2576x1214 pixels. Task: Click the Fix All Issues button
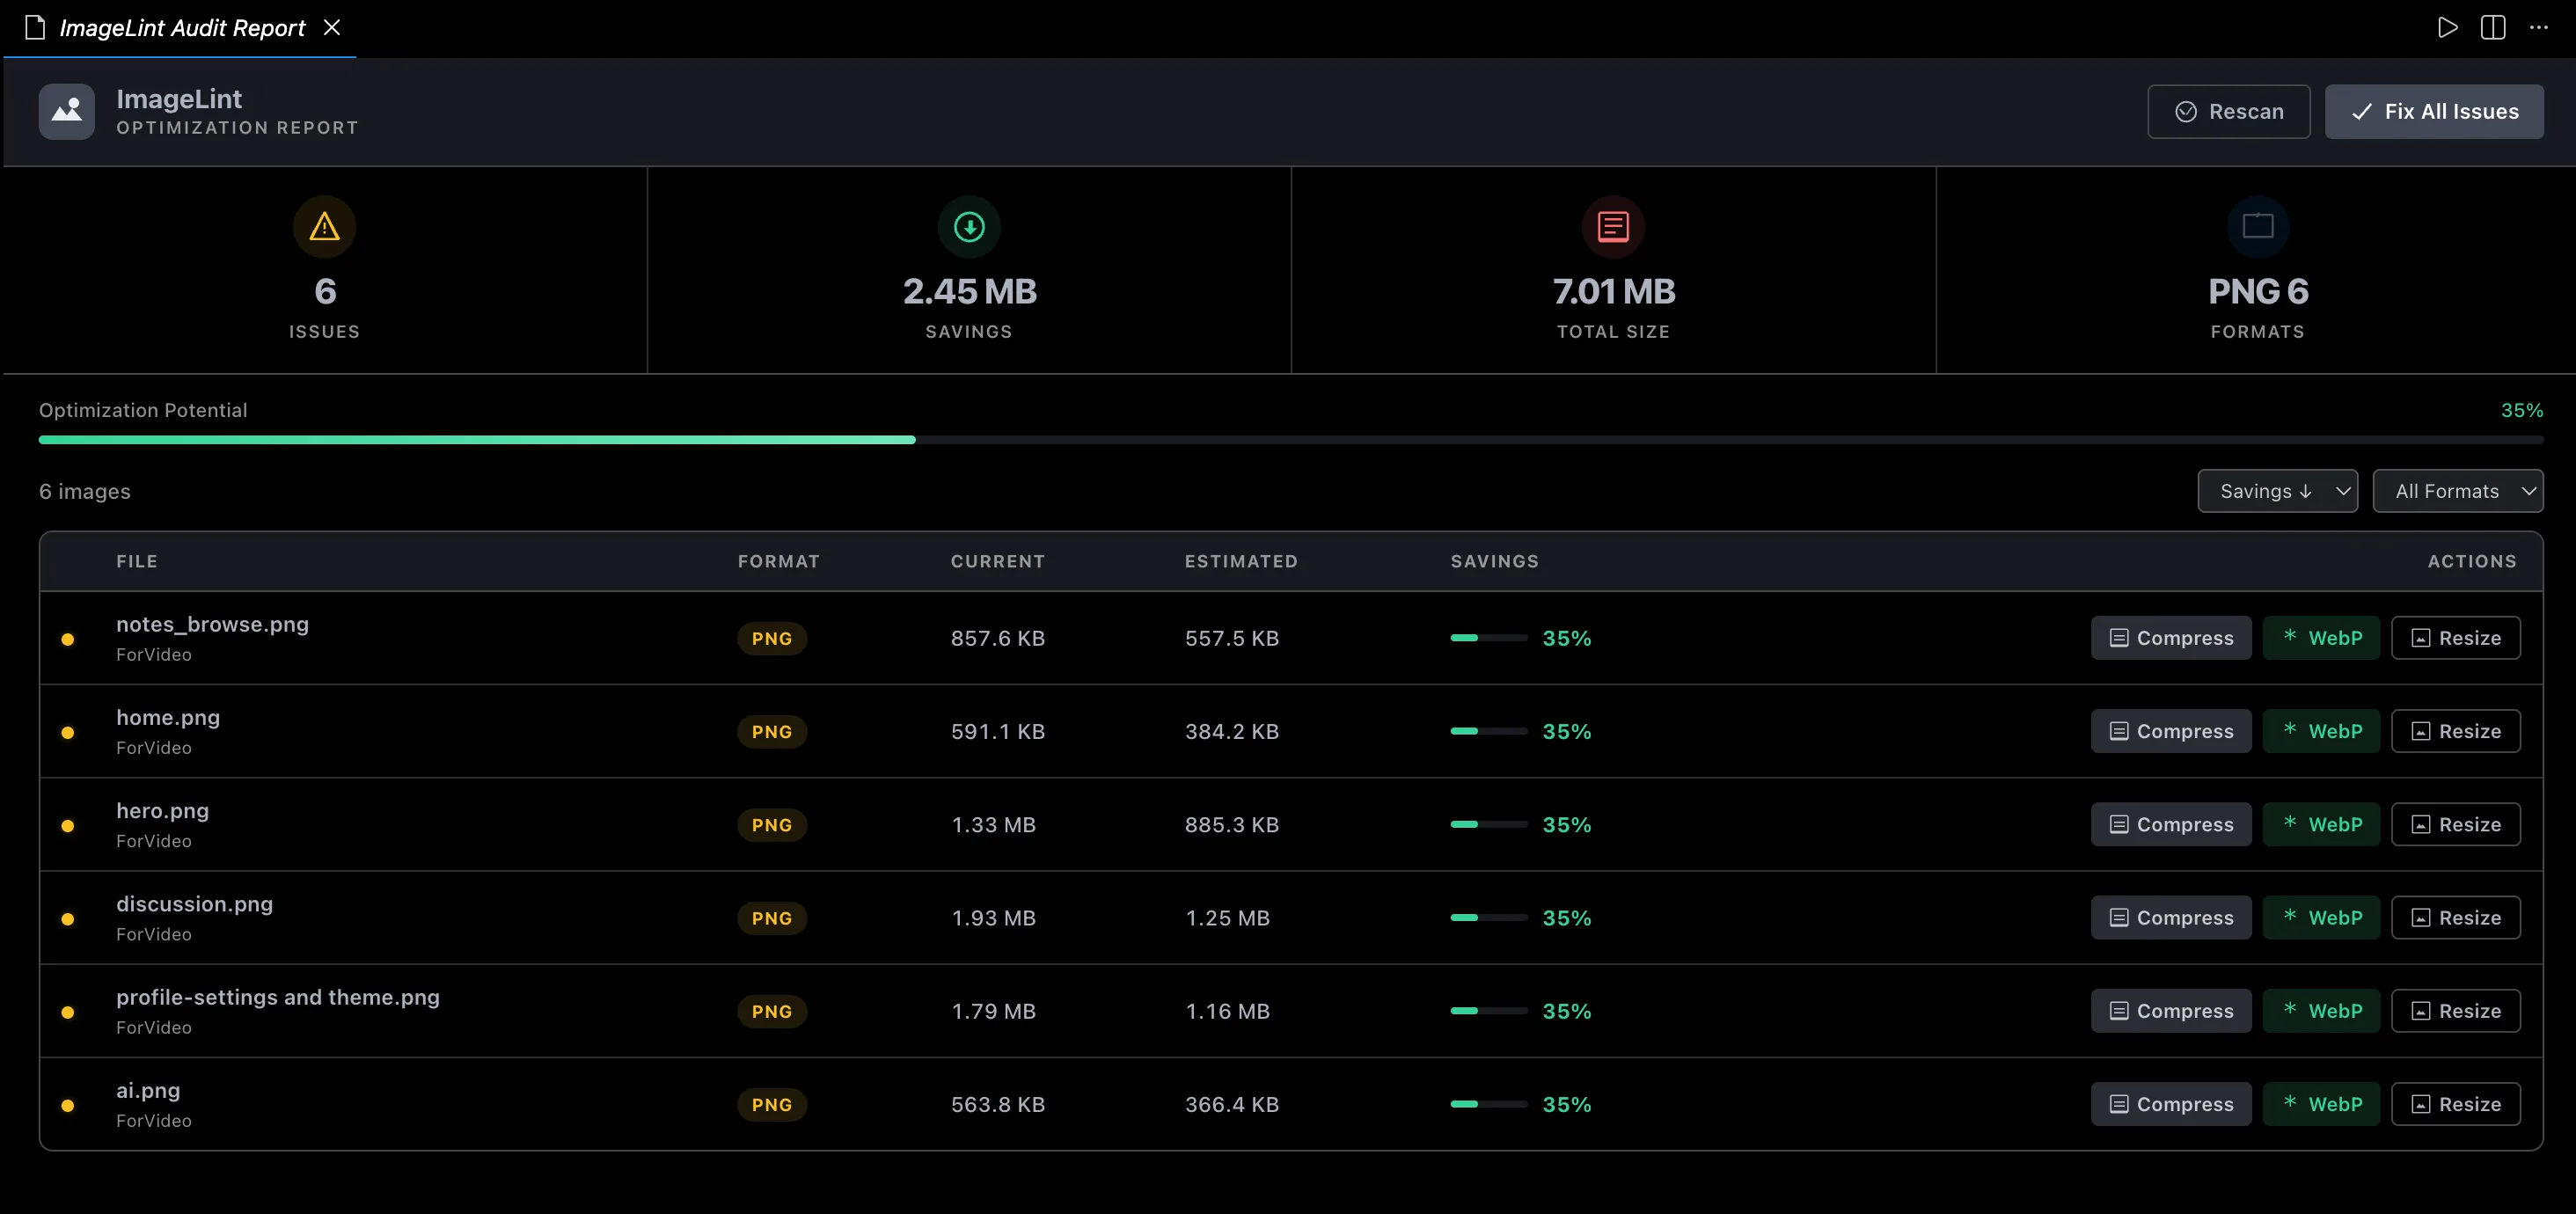[2433, 111]
